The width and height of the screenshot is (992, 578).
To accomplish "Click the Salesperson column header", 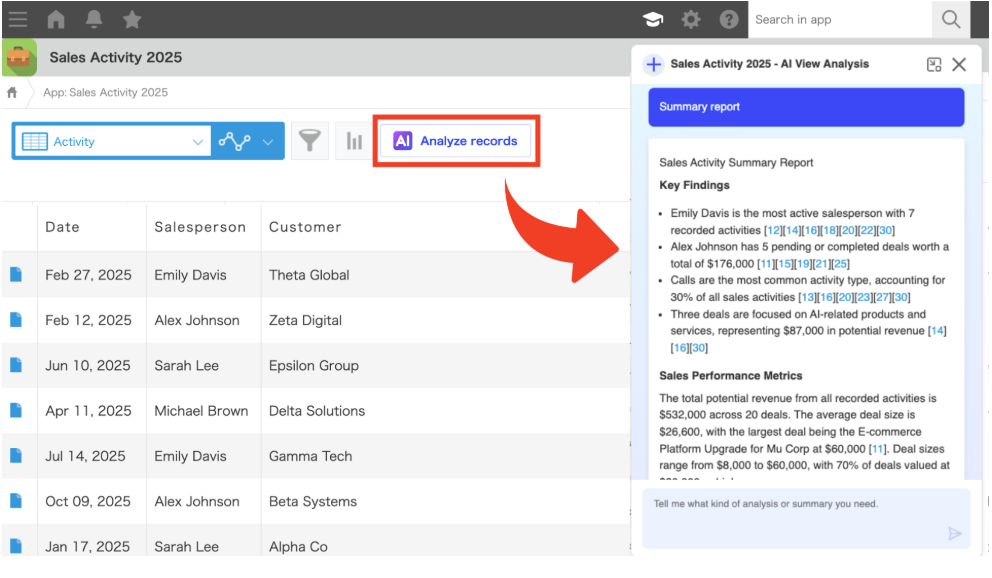I will pyautogui.click(x=200, y=227).
